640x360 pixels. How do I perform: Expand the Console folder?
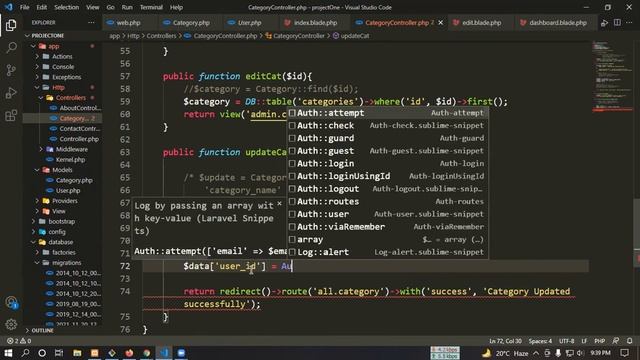click(x=63, y=67)
